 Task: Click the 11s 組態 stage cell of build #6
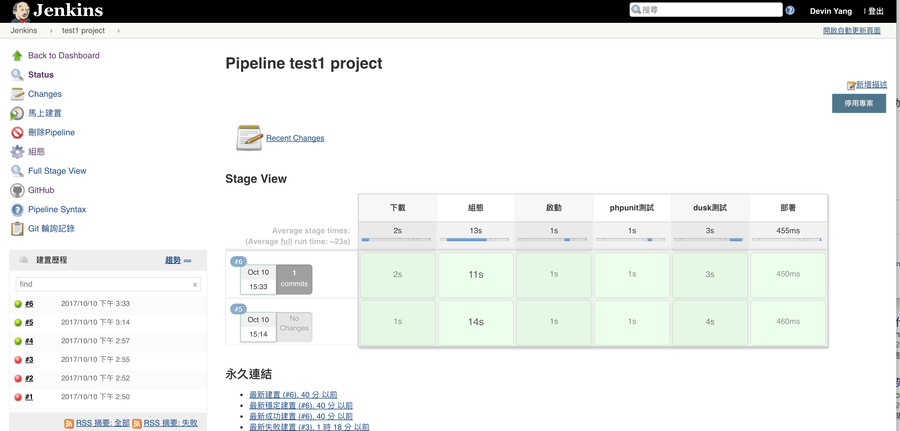pos(476,275)
